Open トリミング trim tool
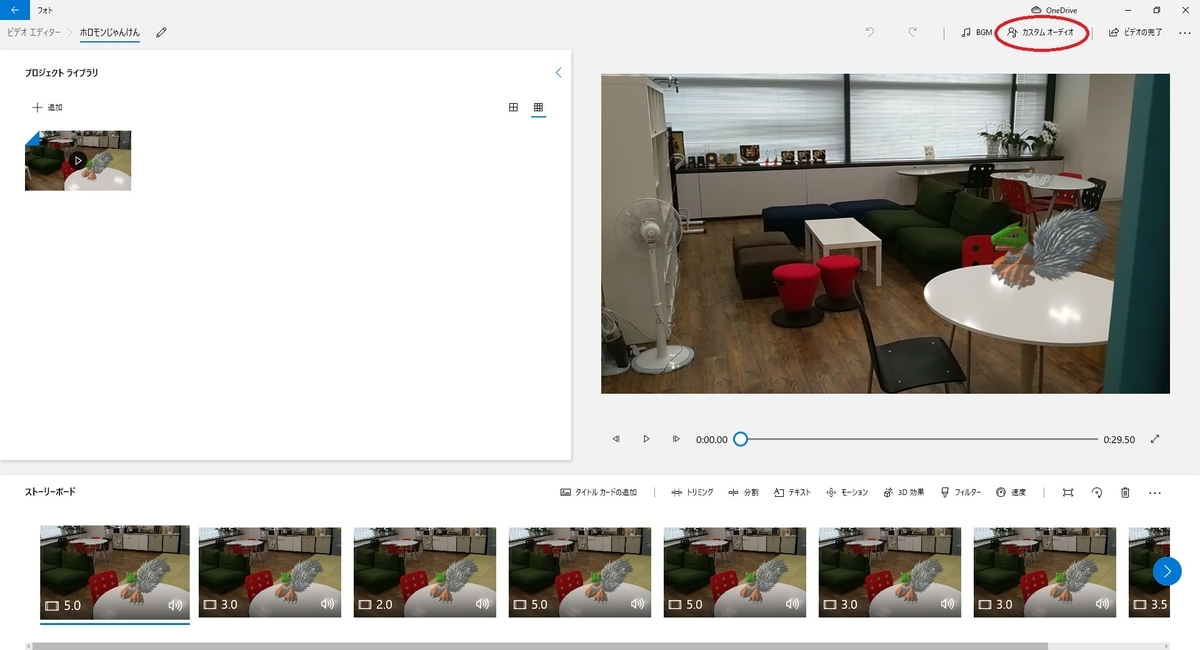Image resolution: width=1200 pixels, height=650 pixels. (692, 492)
